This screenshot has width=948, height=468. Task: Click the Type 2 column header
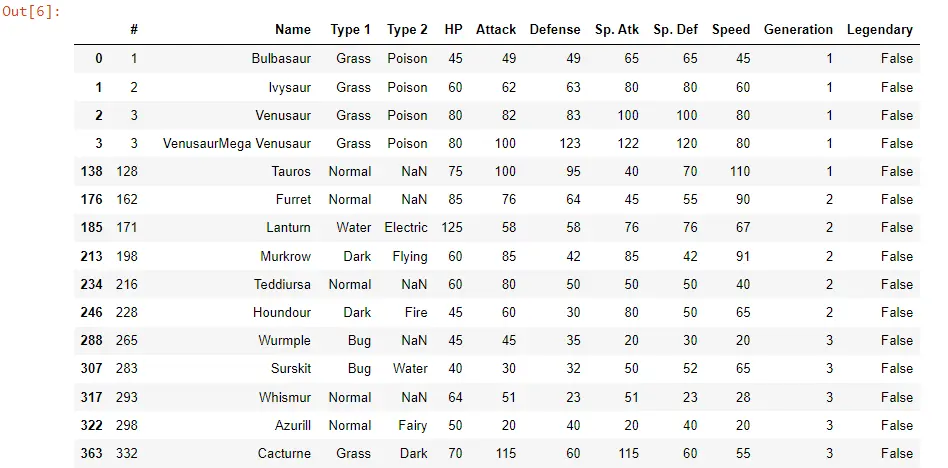[407, 30]
